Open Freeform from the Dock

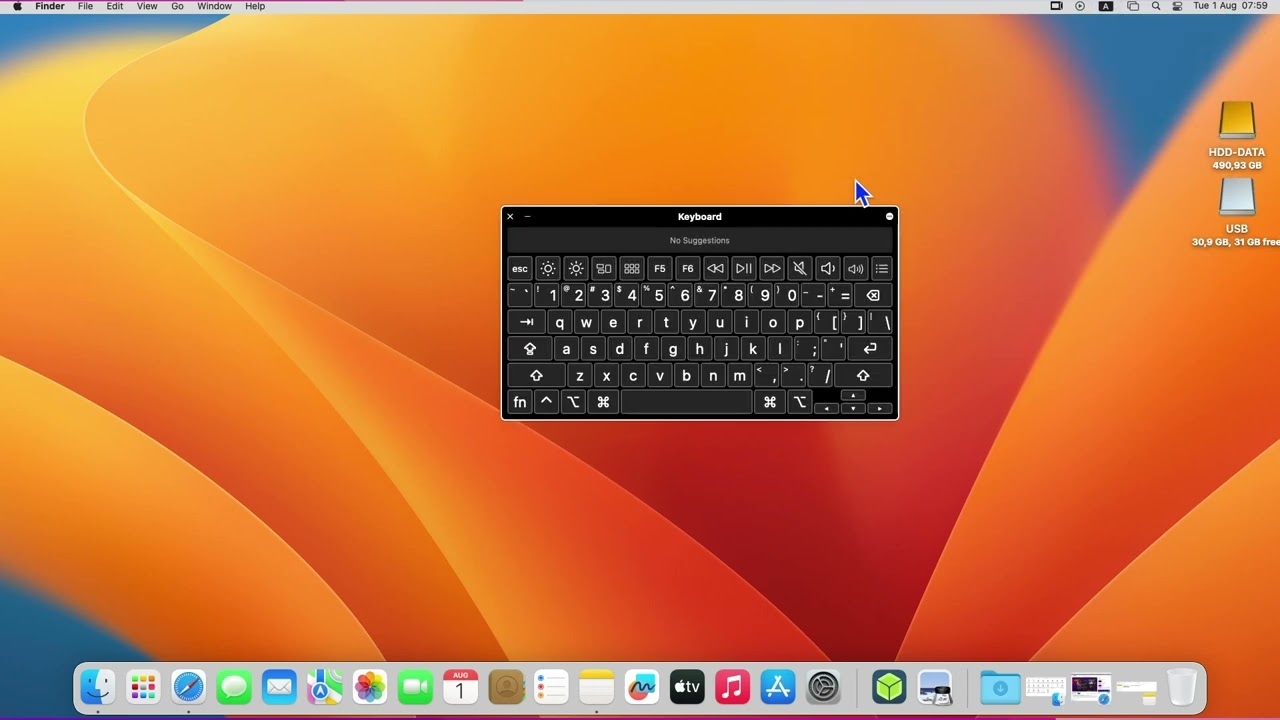click(642, 687)
